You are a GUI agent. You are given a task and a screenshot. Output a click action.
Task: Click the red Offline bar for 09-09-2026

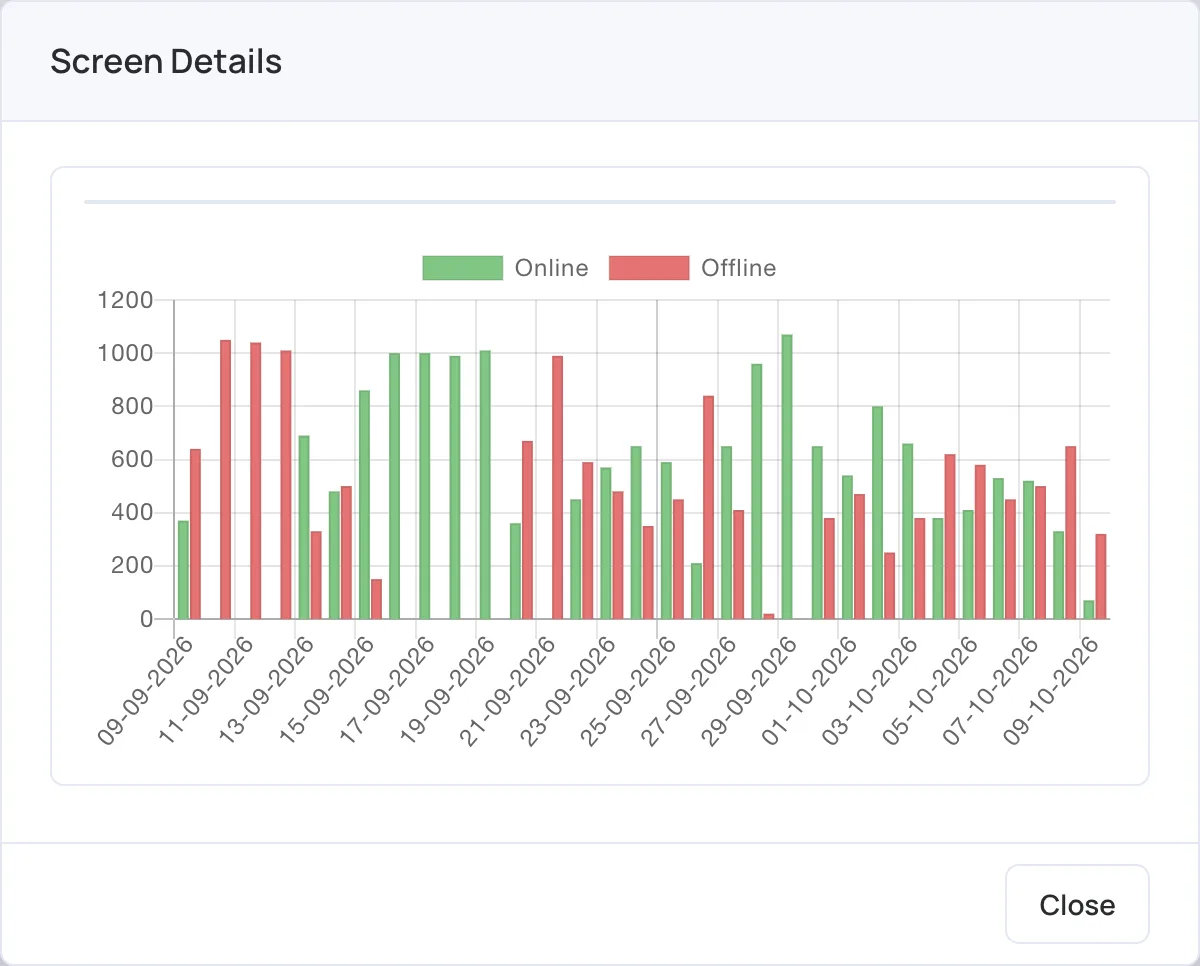(195, 534)
